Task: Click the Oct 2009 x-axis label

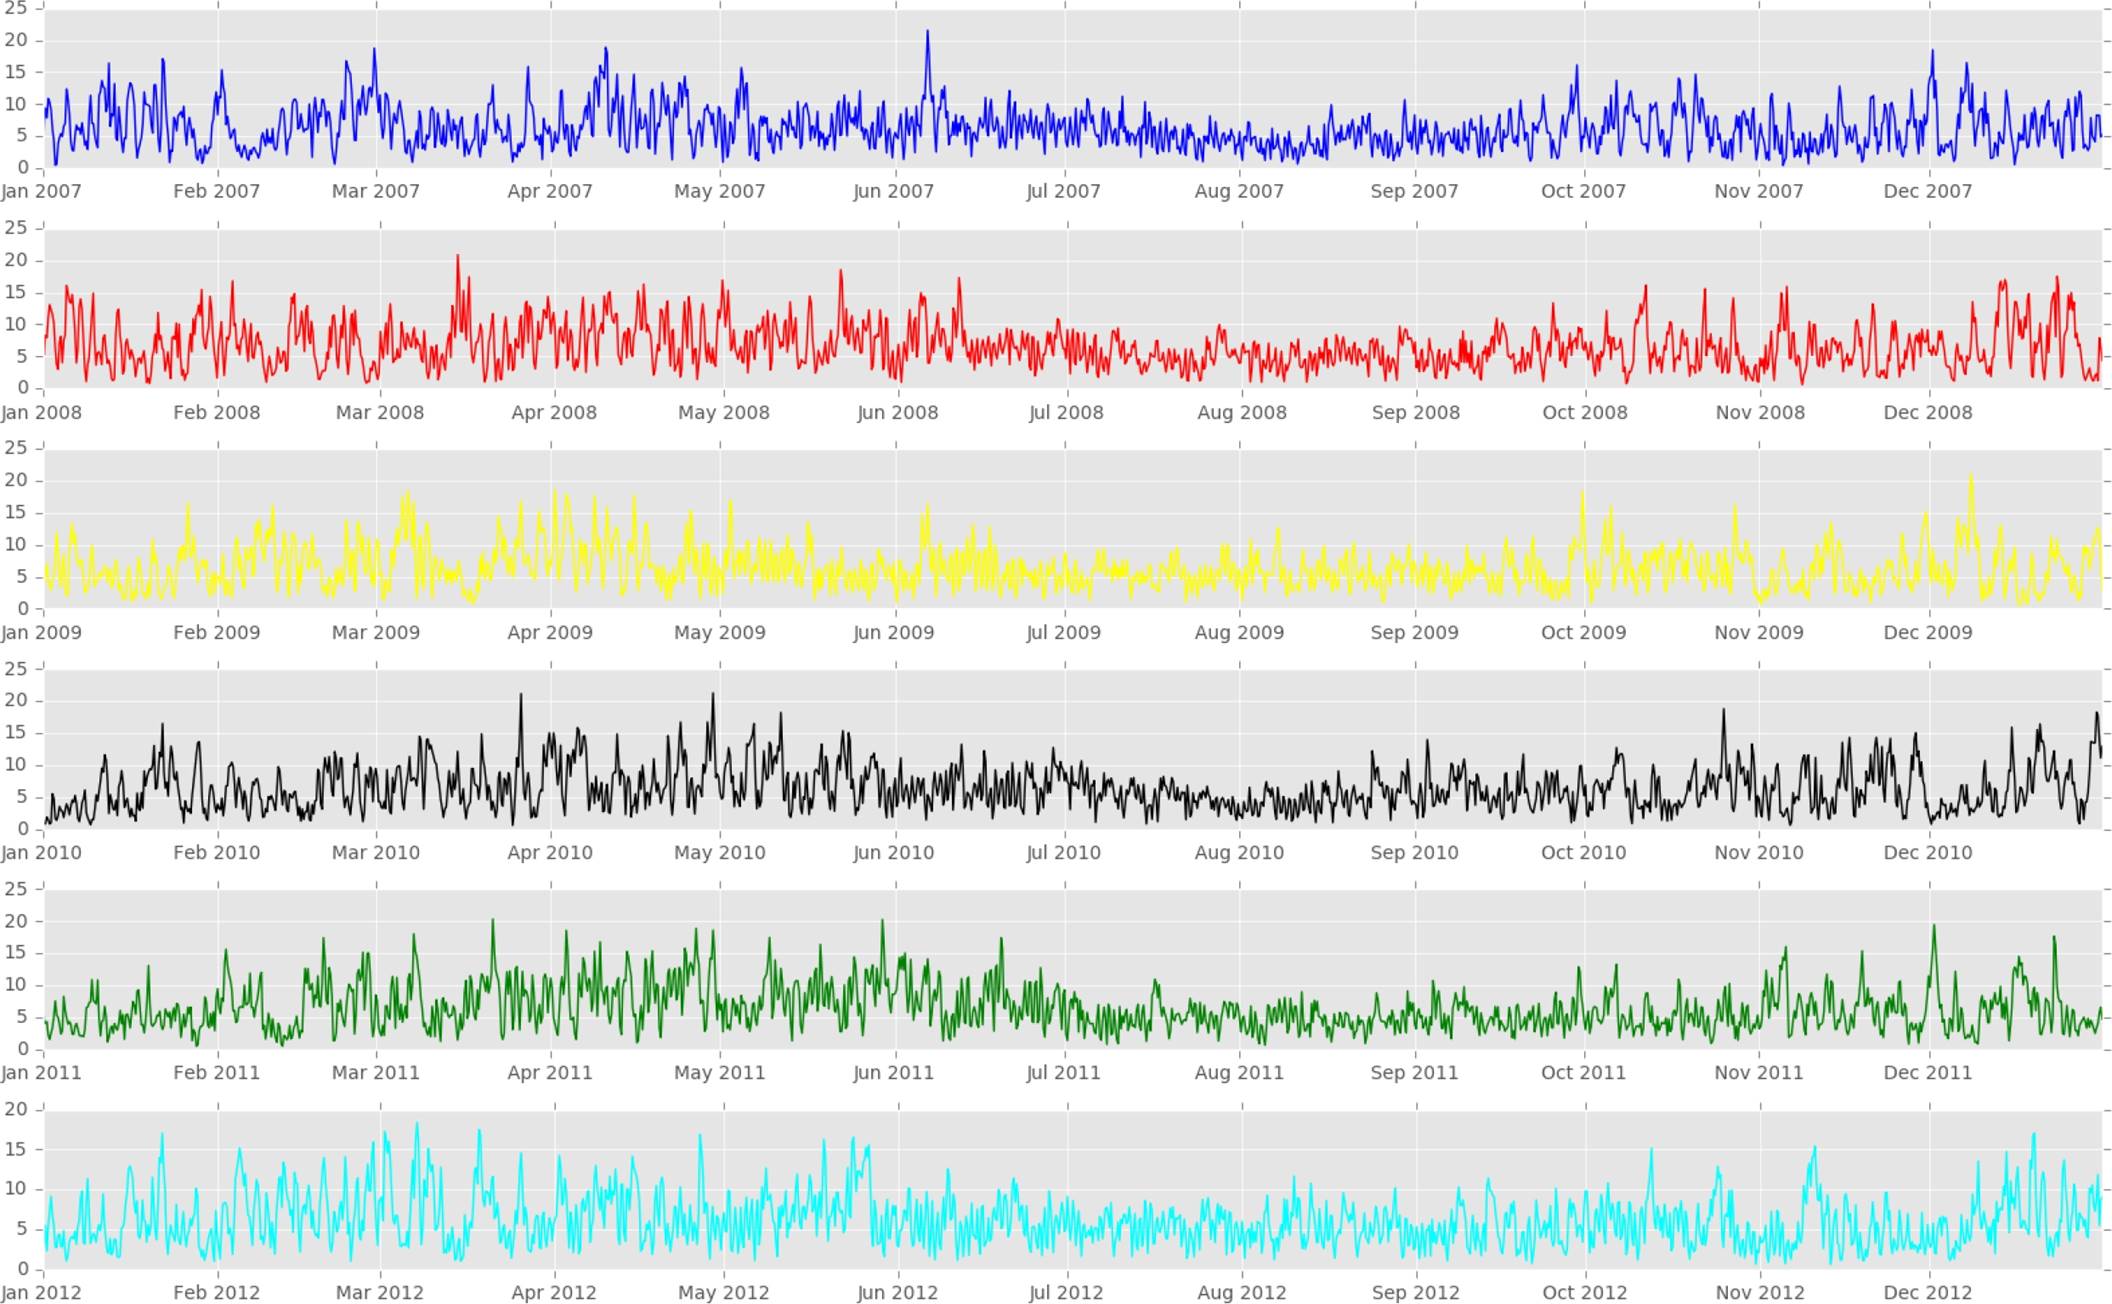Action: click(x=1583, y=632)
